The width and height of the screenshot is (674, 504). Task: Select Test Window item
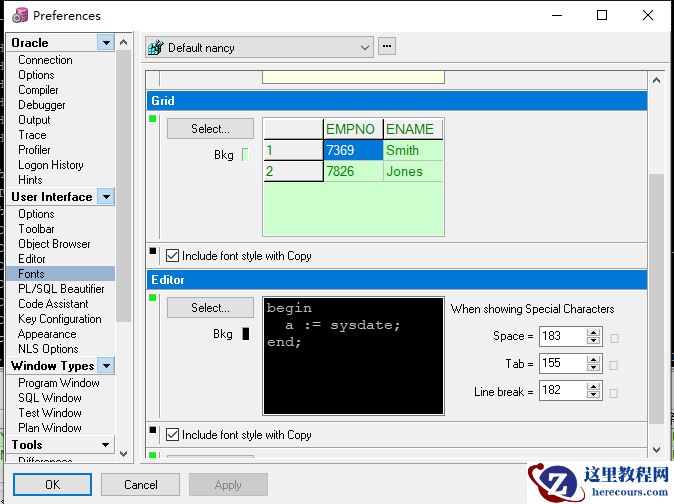(49, 413)
